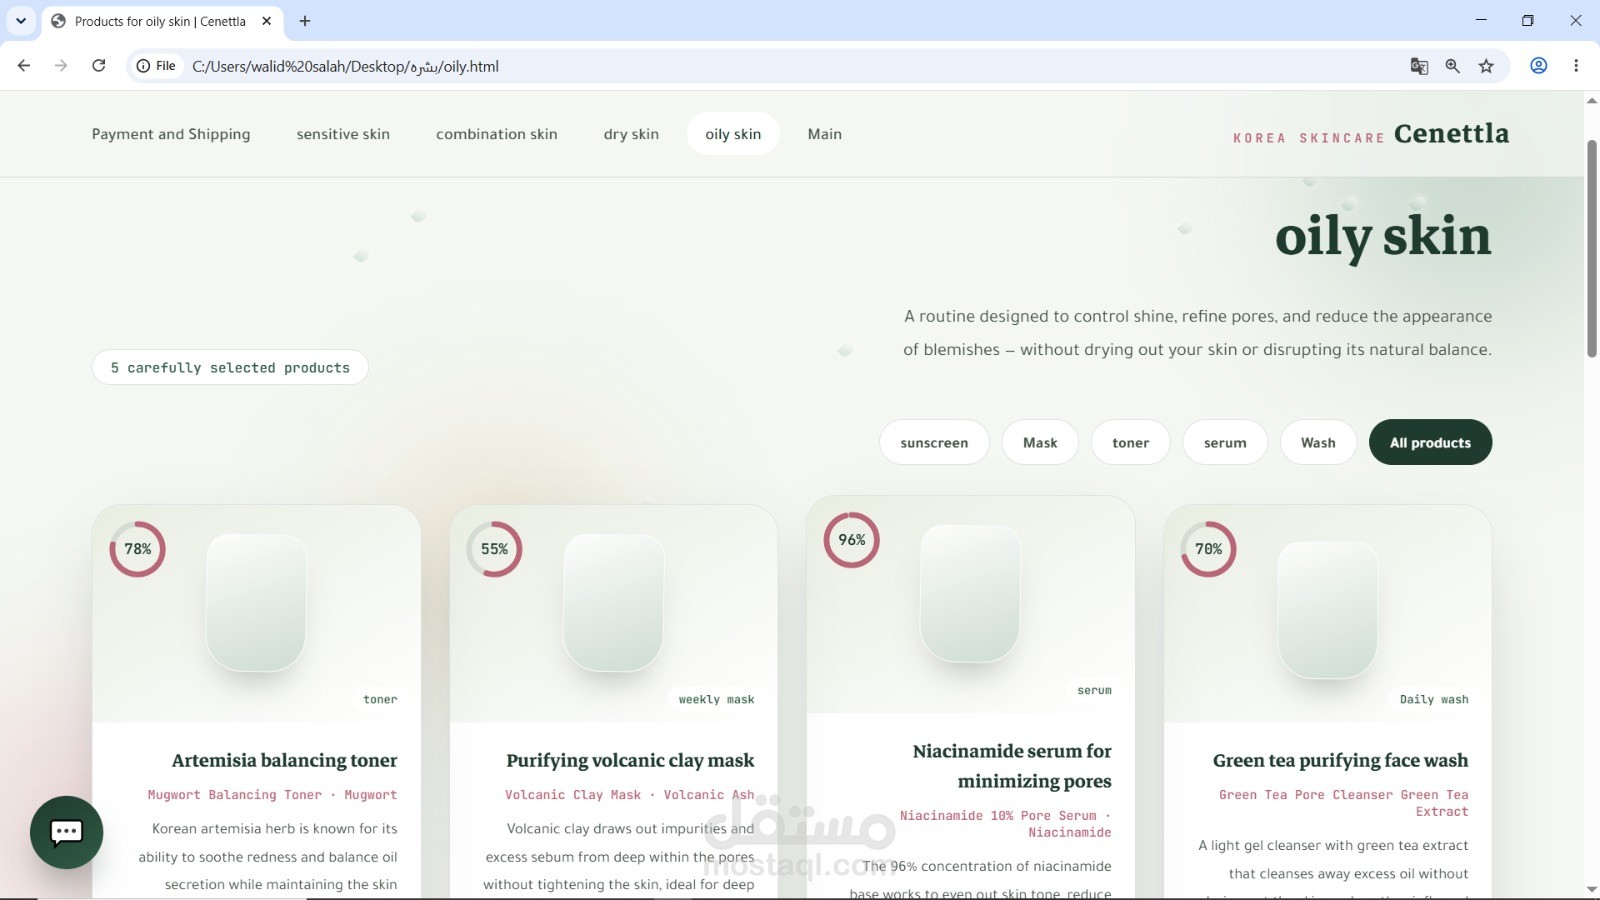The height and width of the screenshot is (900, 1600).
Task: Close the Products for oily skin tab
Action: click(266, 21)
